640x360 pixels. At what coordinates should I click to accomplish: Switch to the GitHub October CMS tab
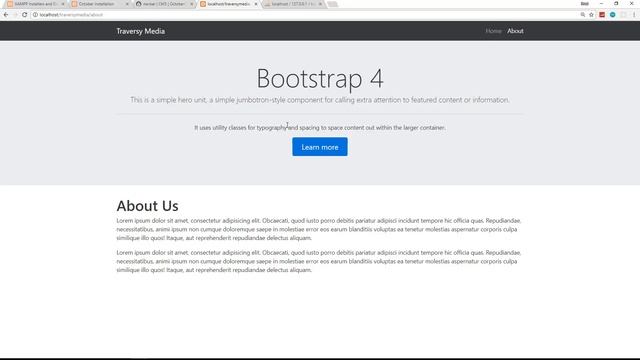[163, 4]
